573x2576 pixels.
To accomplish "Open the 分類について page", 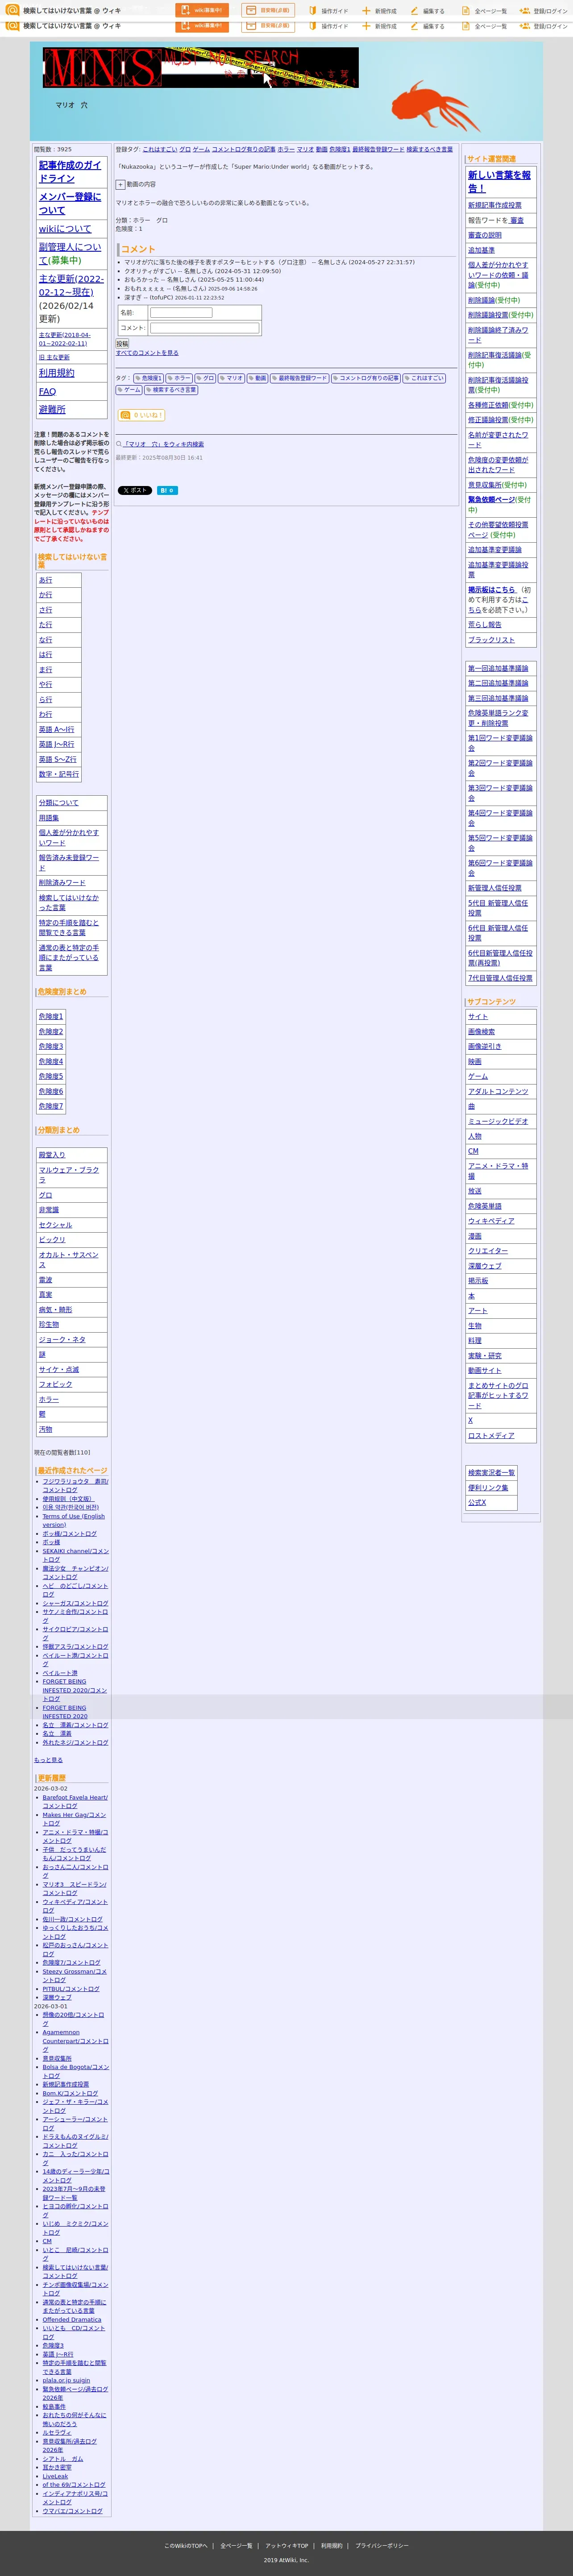I will 58,803.
